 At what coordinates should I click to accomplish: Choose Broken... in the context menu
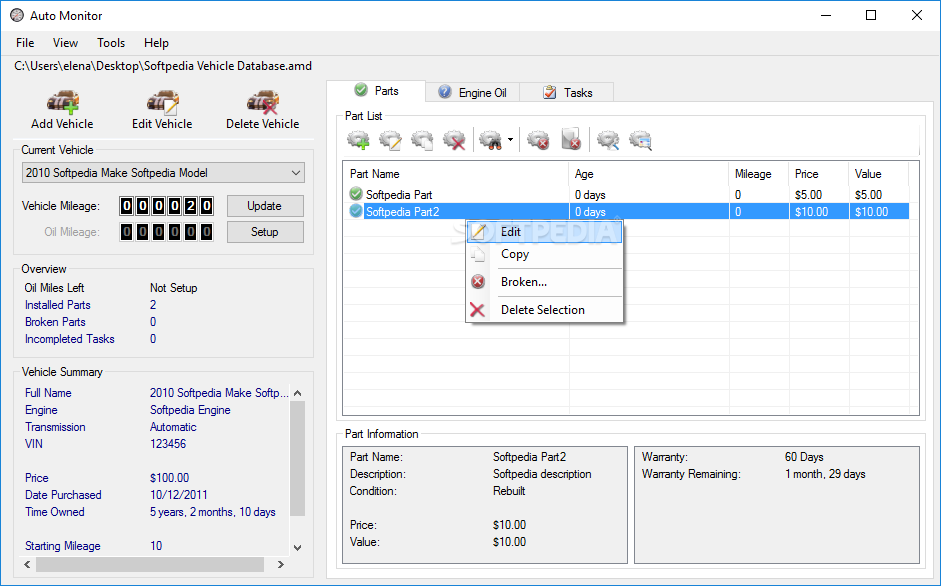pyautogui.click(x=544, y=282)
